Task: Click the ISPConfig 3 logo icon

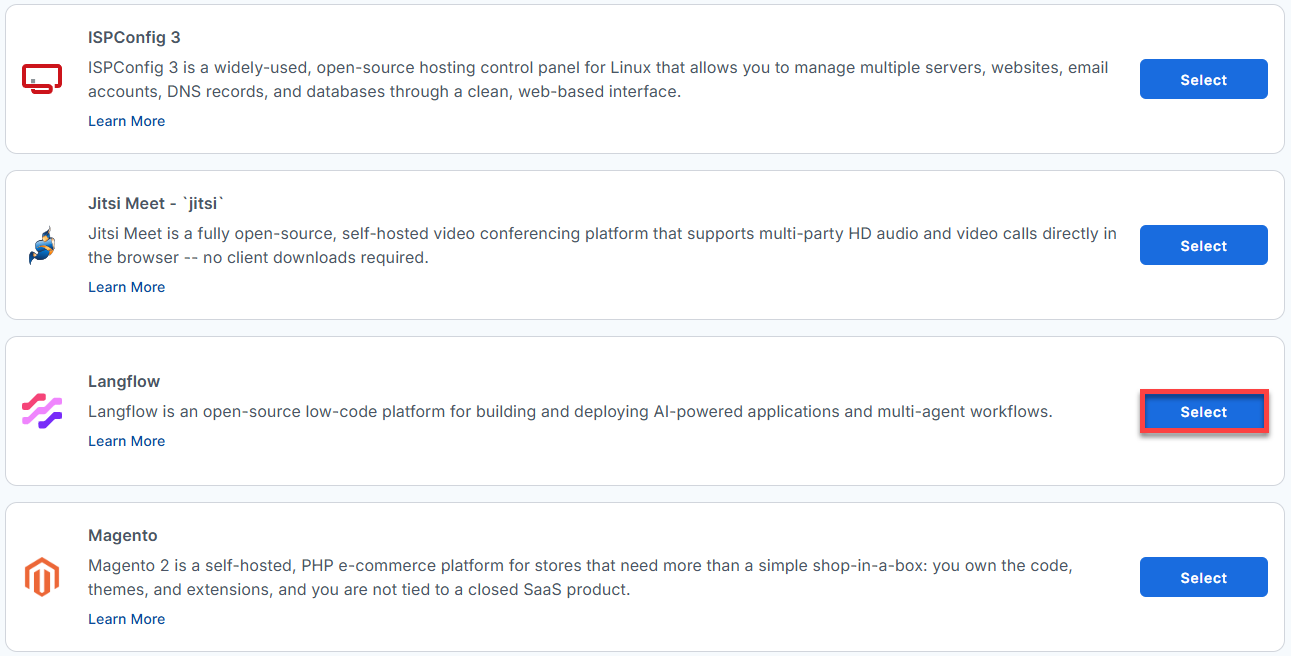Action: 42,79
